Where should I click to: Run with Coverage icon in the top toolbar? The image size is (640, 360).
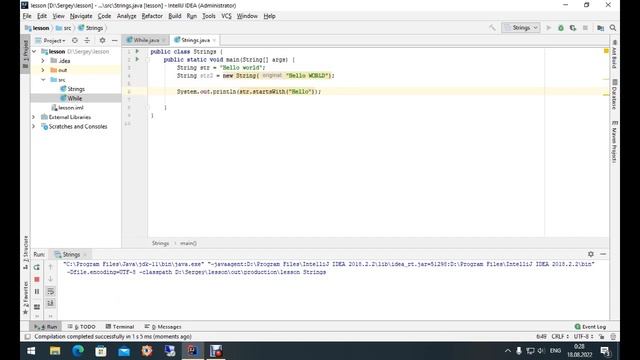point(573,28)
